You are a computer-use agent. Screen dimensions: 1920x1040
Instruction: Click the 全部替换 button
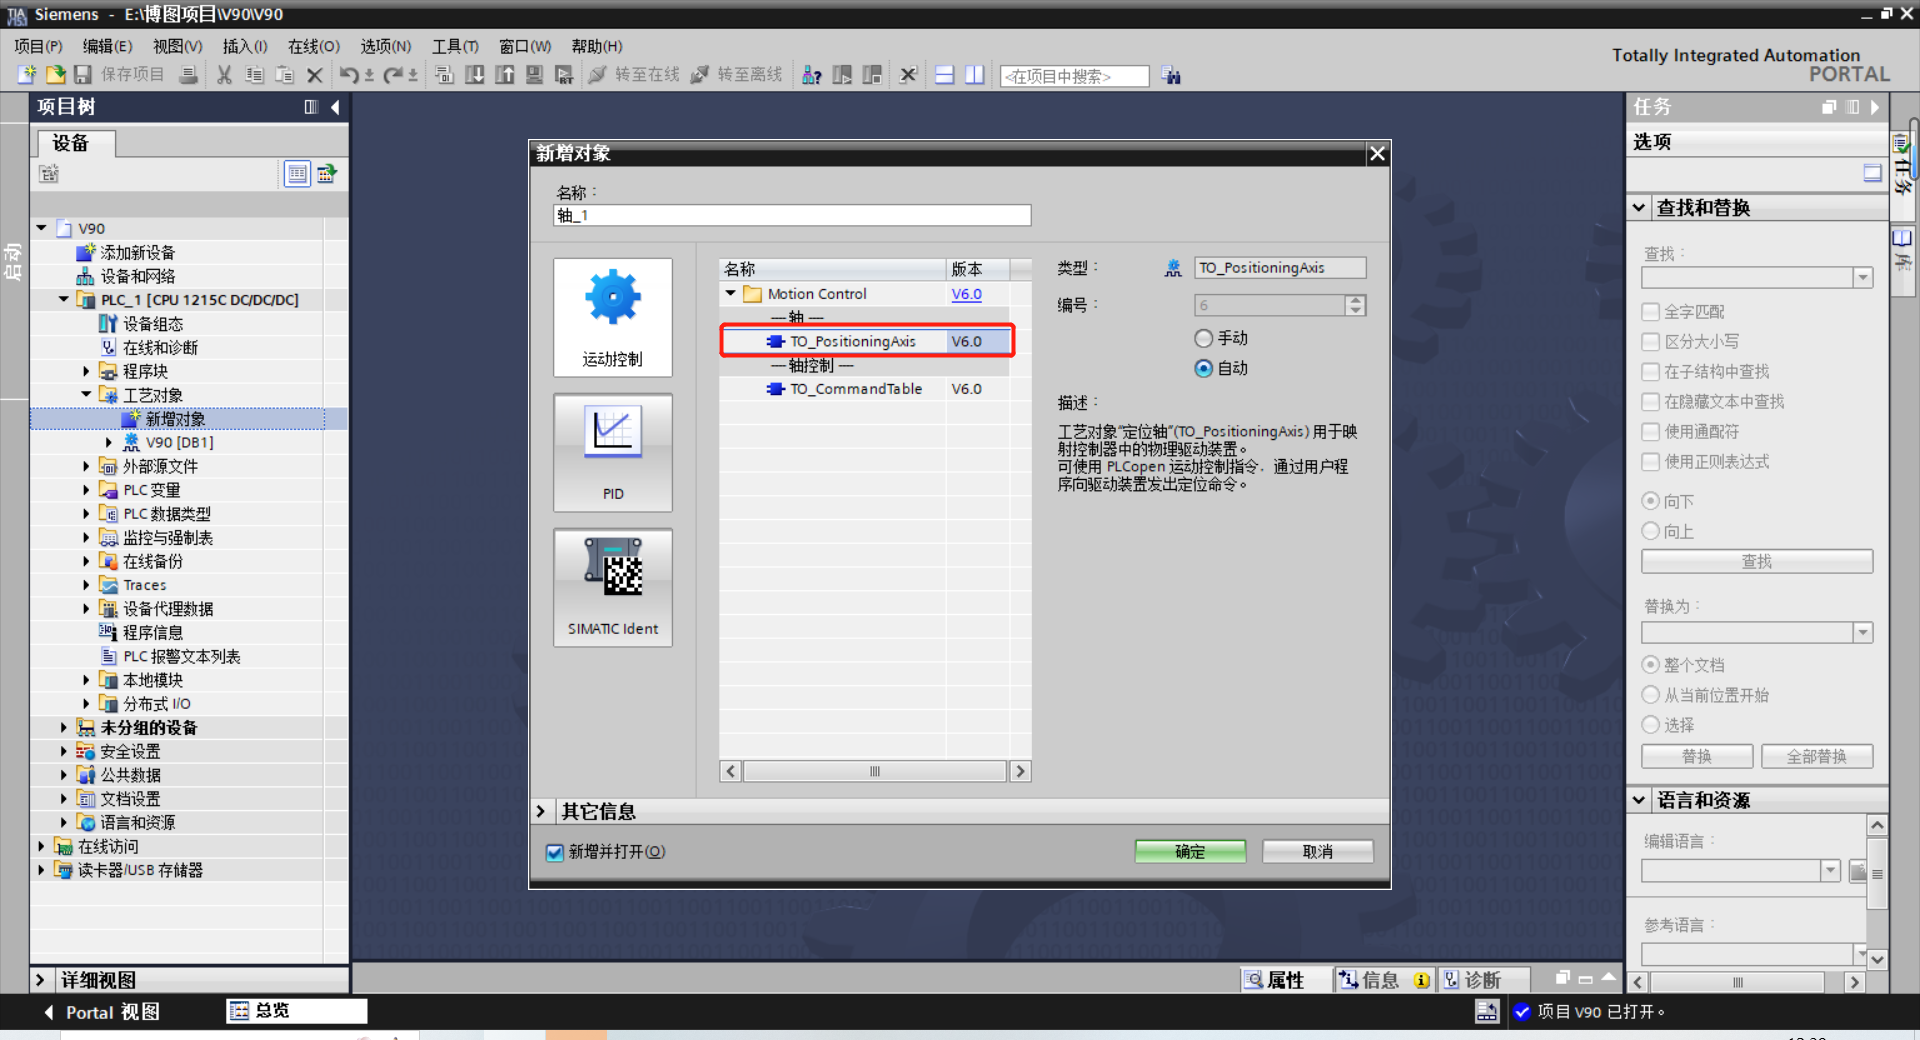(x=1817, y=756)
